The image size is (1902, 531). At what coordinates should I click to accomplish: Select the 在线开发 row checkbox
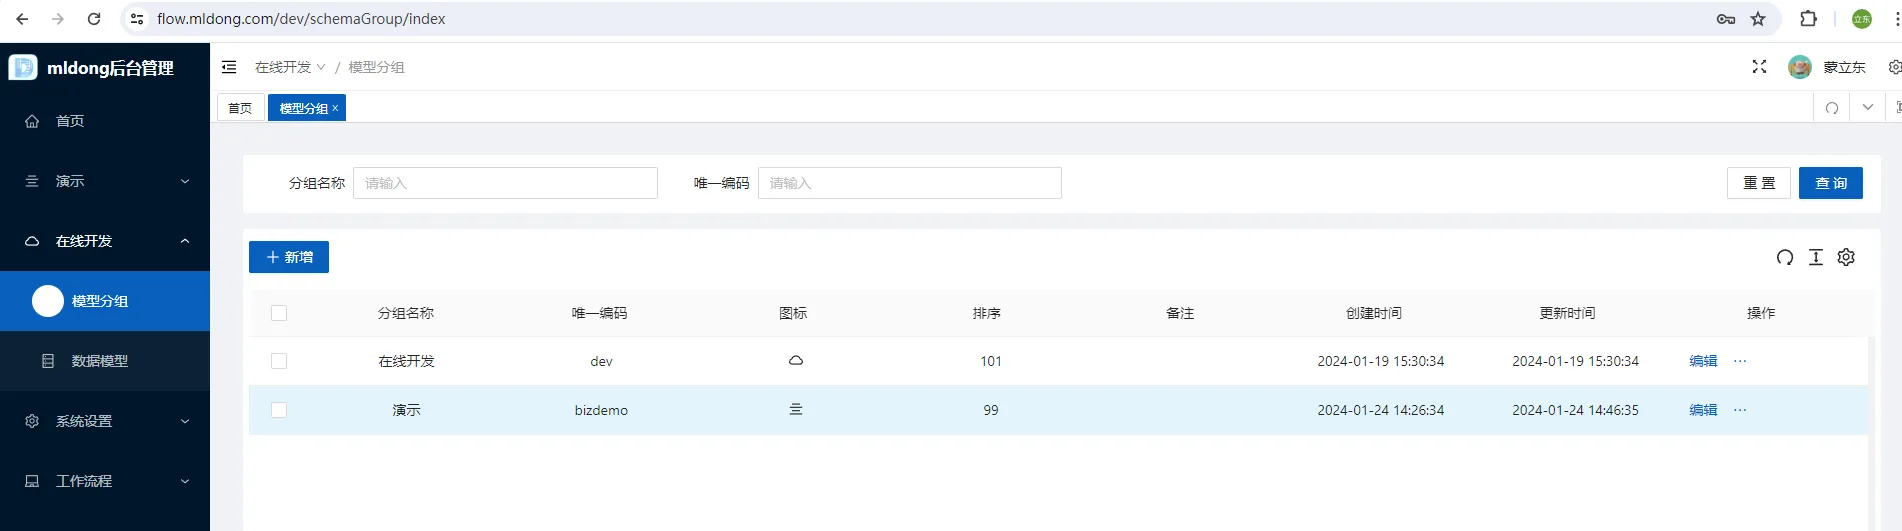tap(279, 361)
